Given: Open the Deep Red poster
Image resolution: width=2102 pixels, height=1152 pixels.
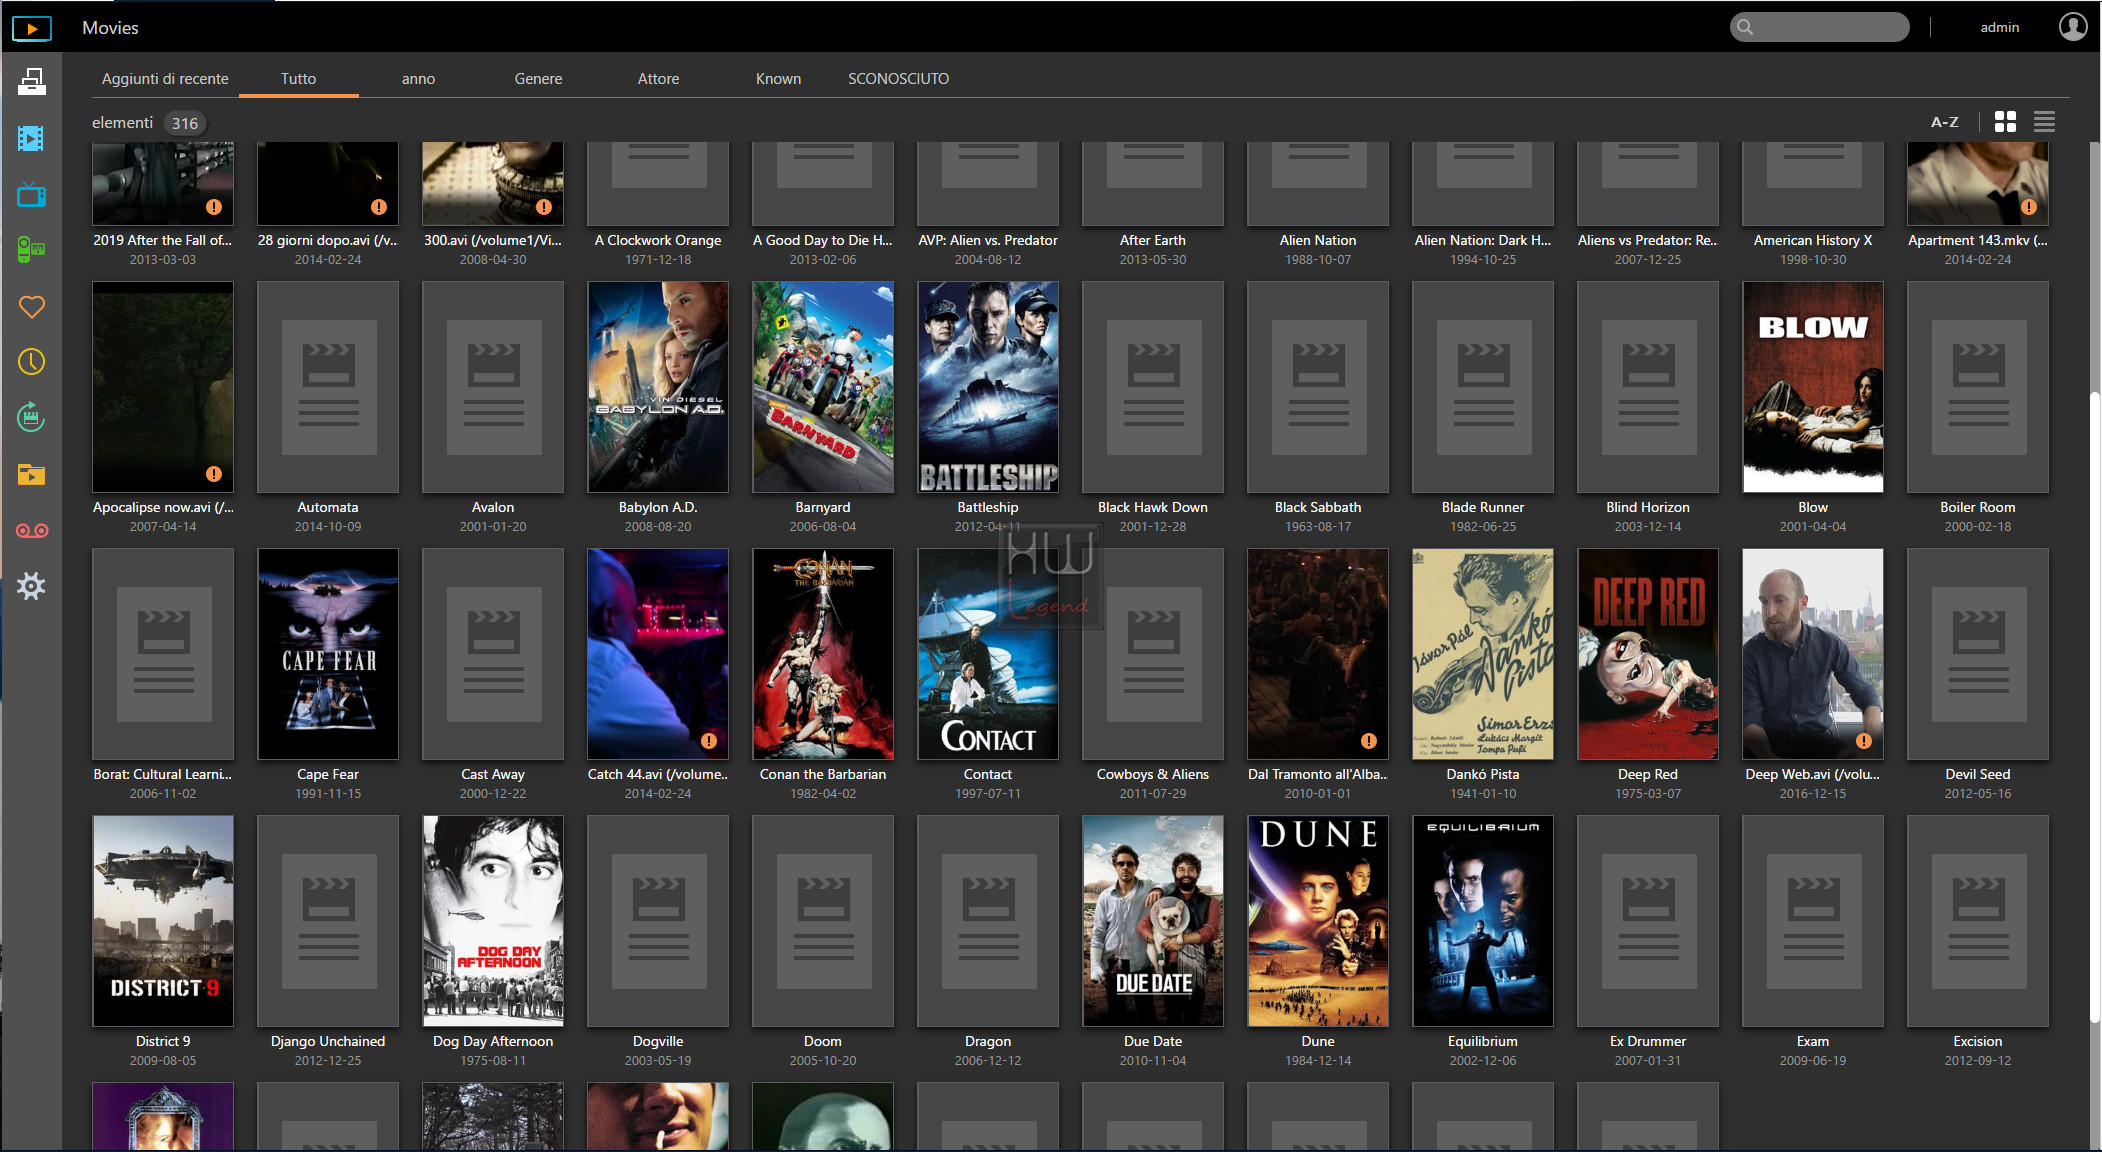Looking at the screenshot, I should (x=1648, y=654).
